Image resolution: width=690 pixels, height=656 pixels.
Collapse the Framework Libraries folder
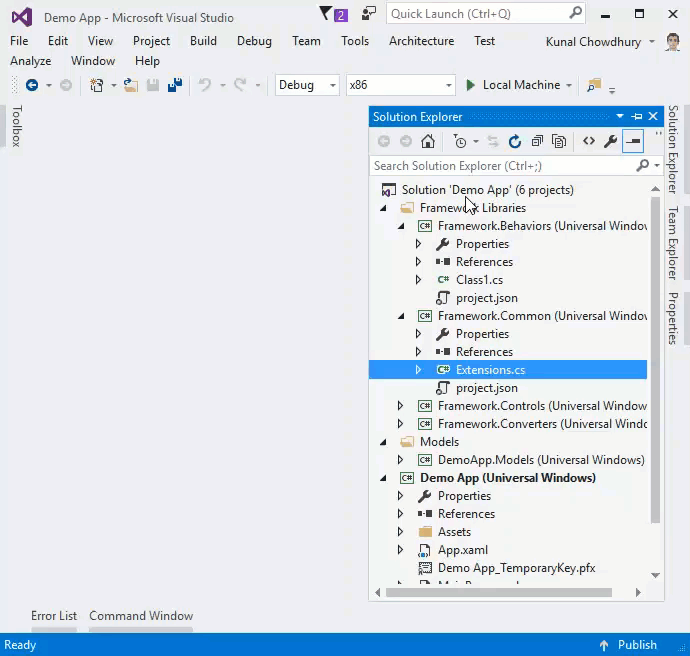383,208
